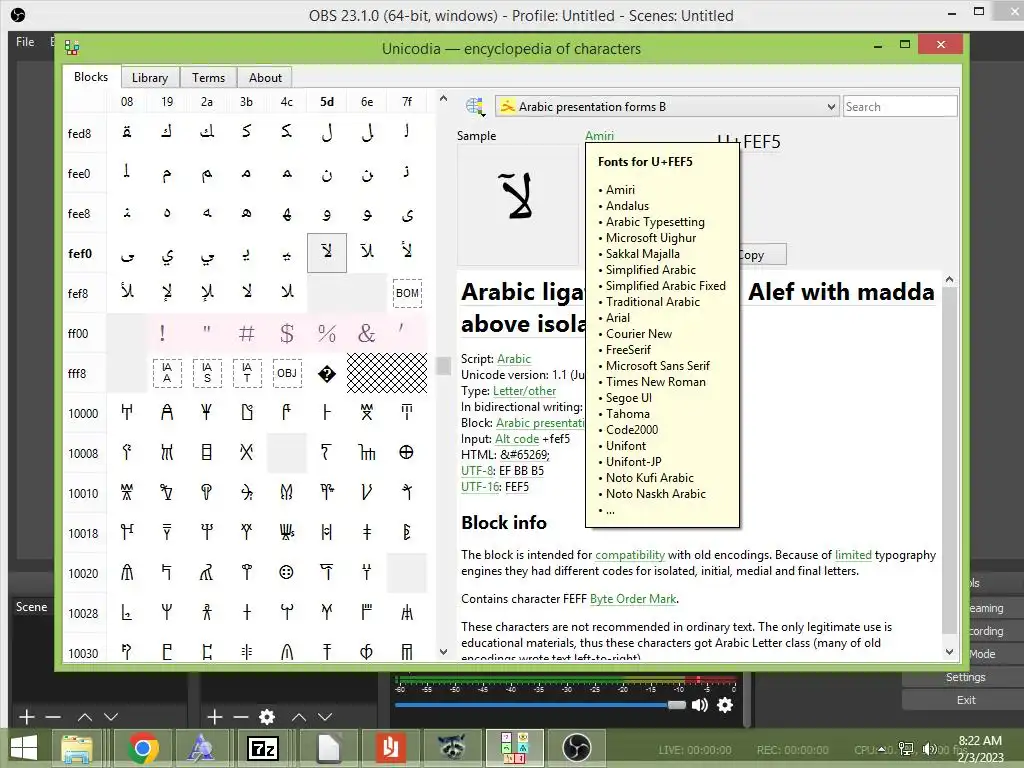This screenshot has height=768, width=1024.
Task: Click the character grid scrollbar thumb
Action: (x=443, y=366)
